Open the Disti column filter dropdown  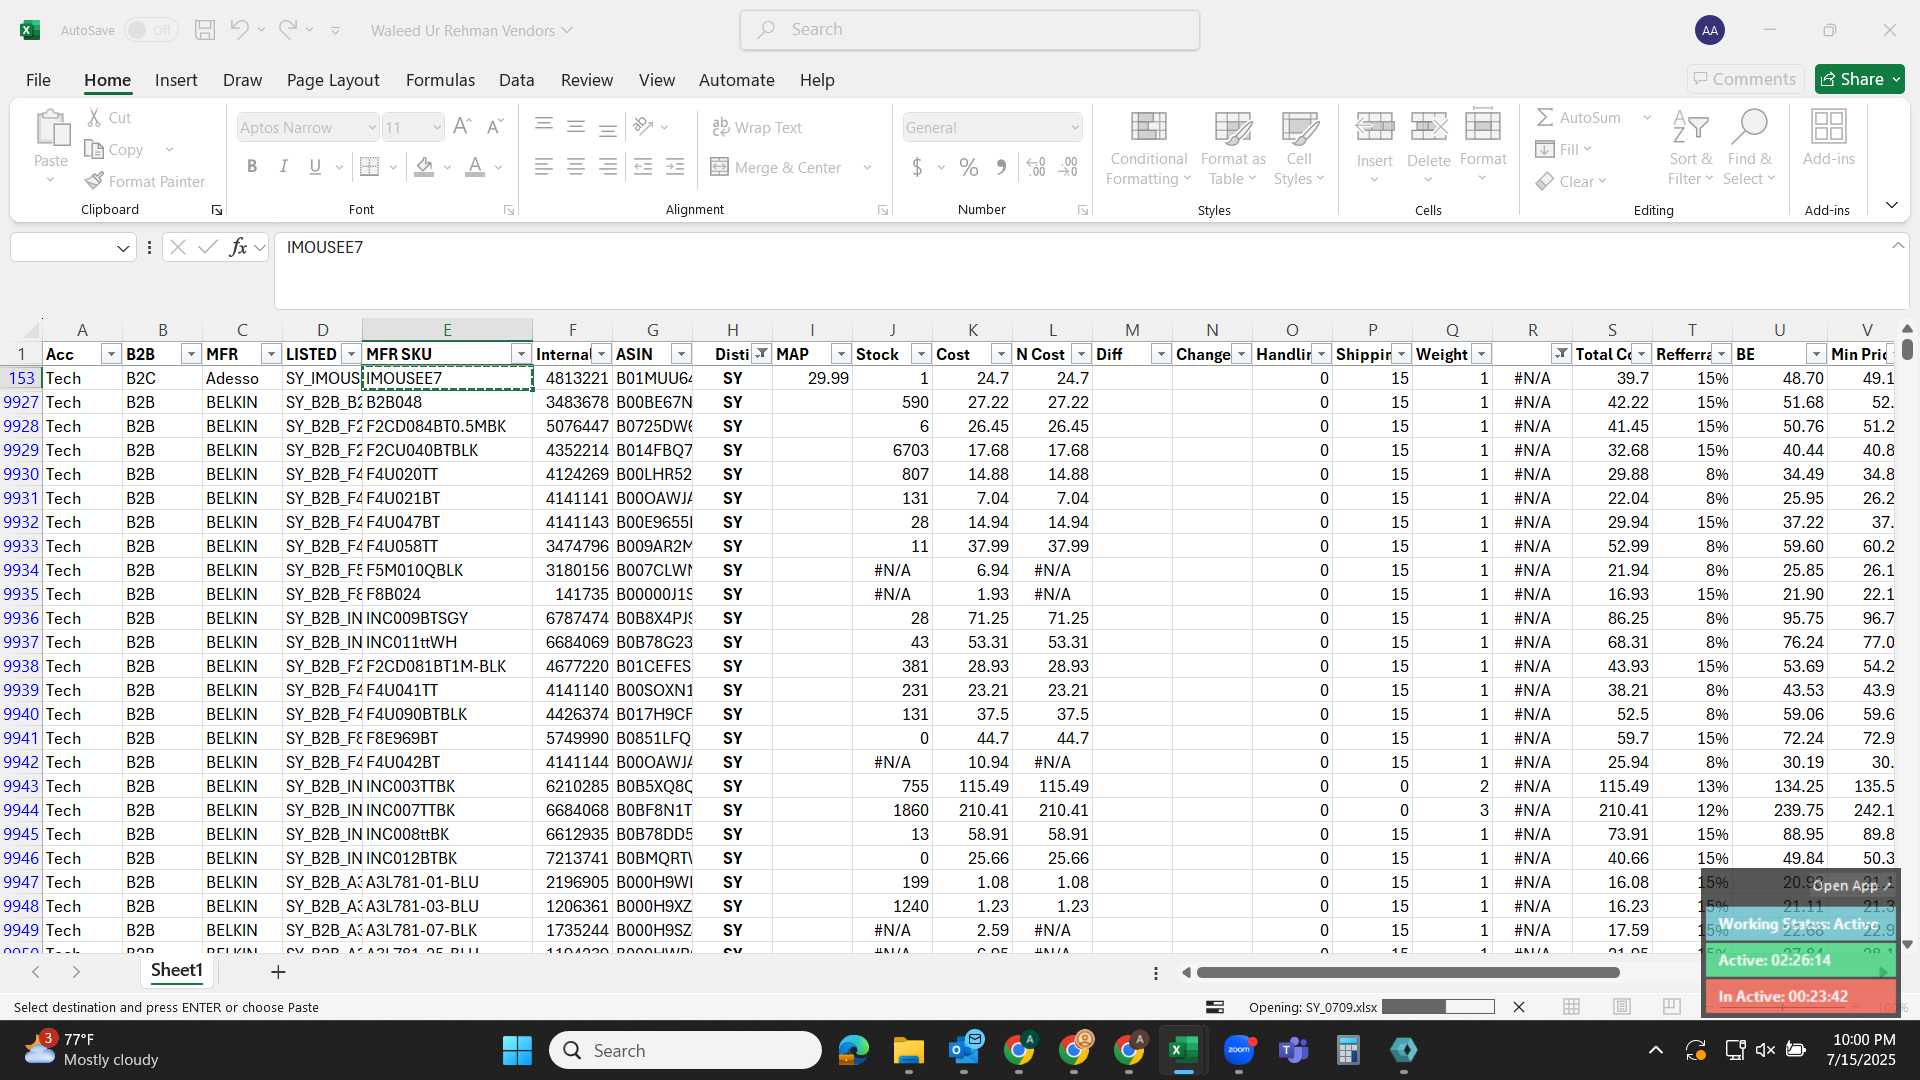click(x=762, y=354)
